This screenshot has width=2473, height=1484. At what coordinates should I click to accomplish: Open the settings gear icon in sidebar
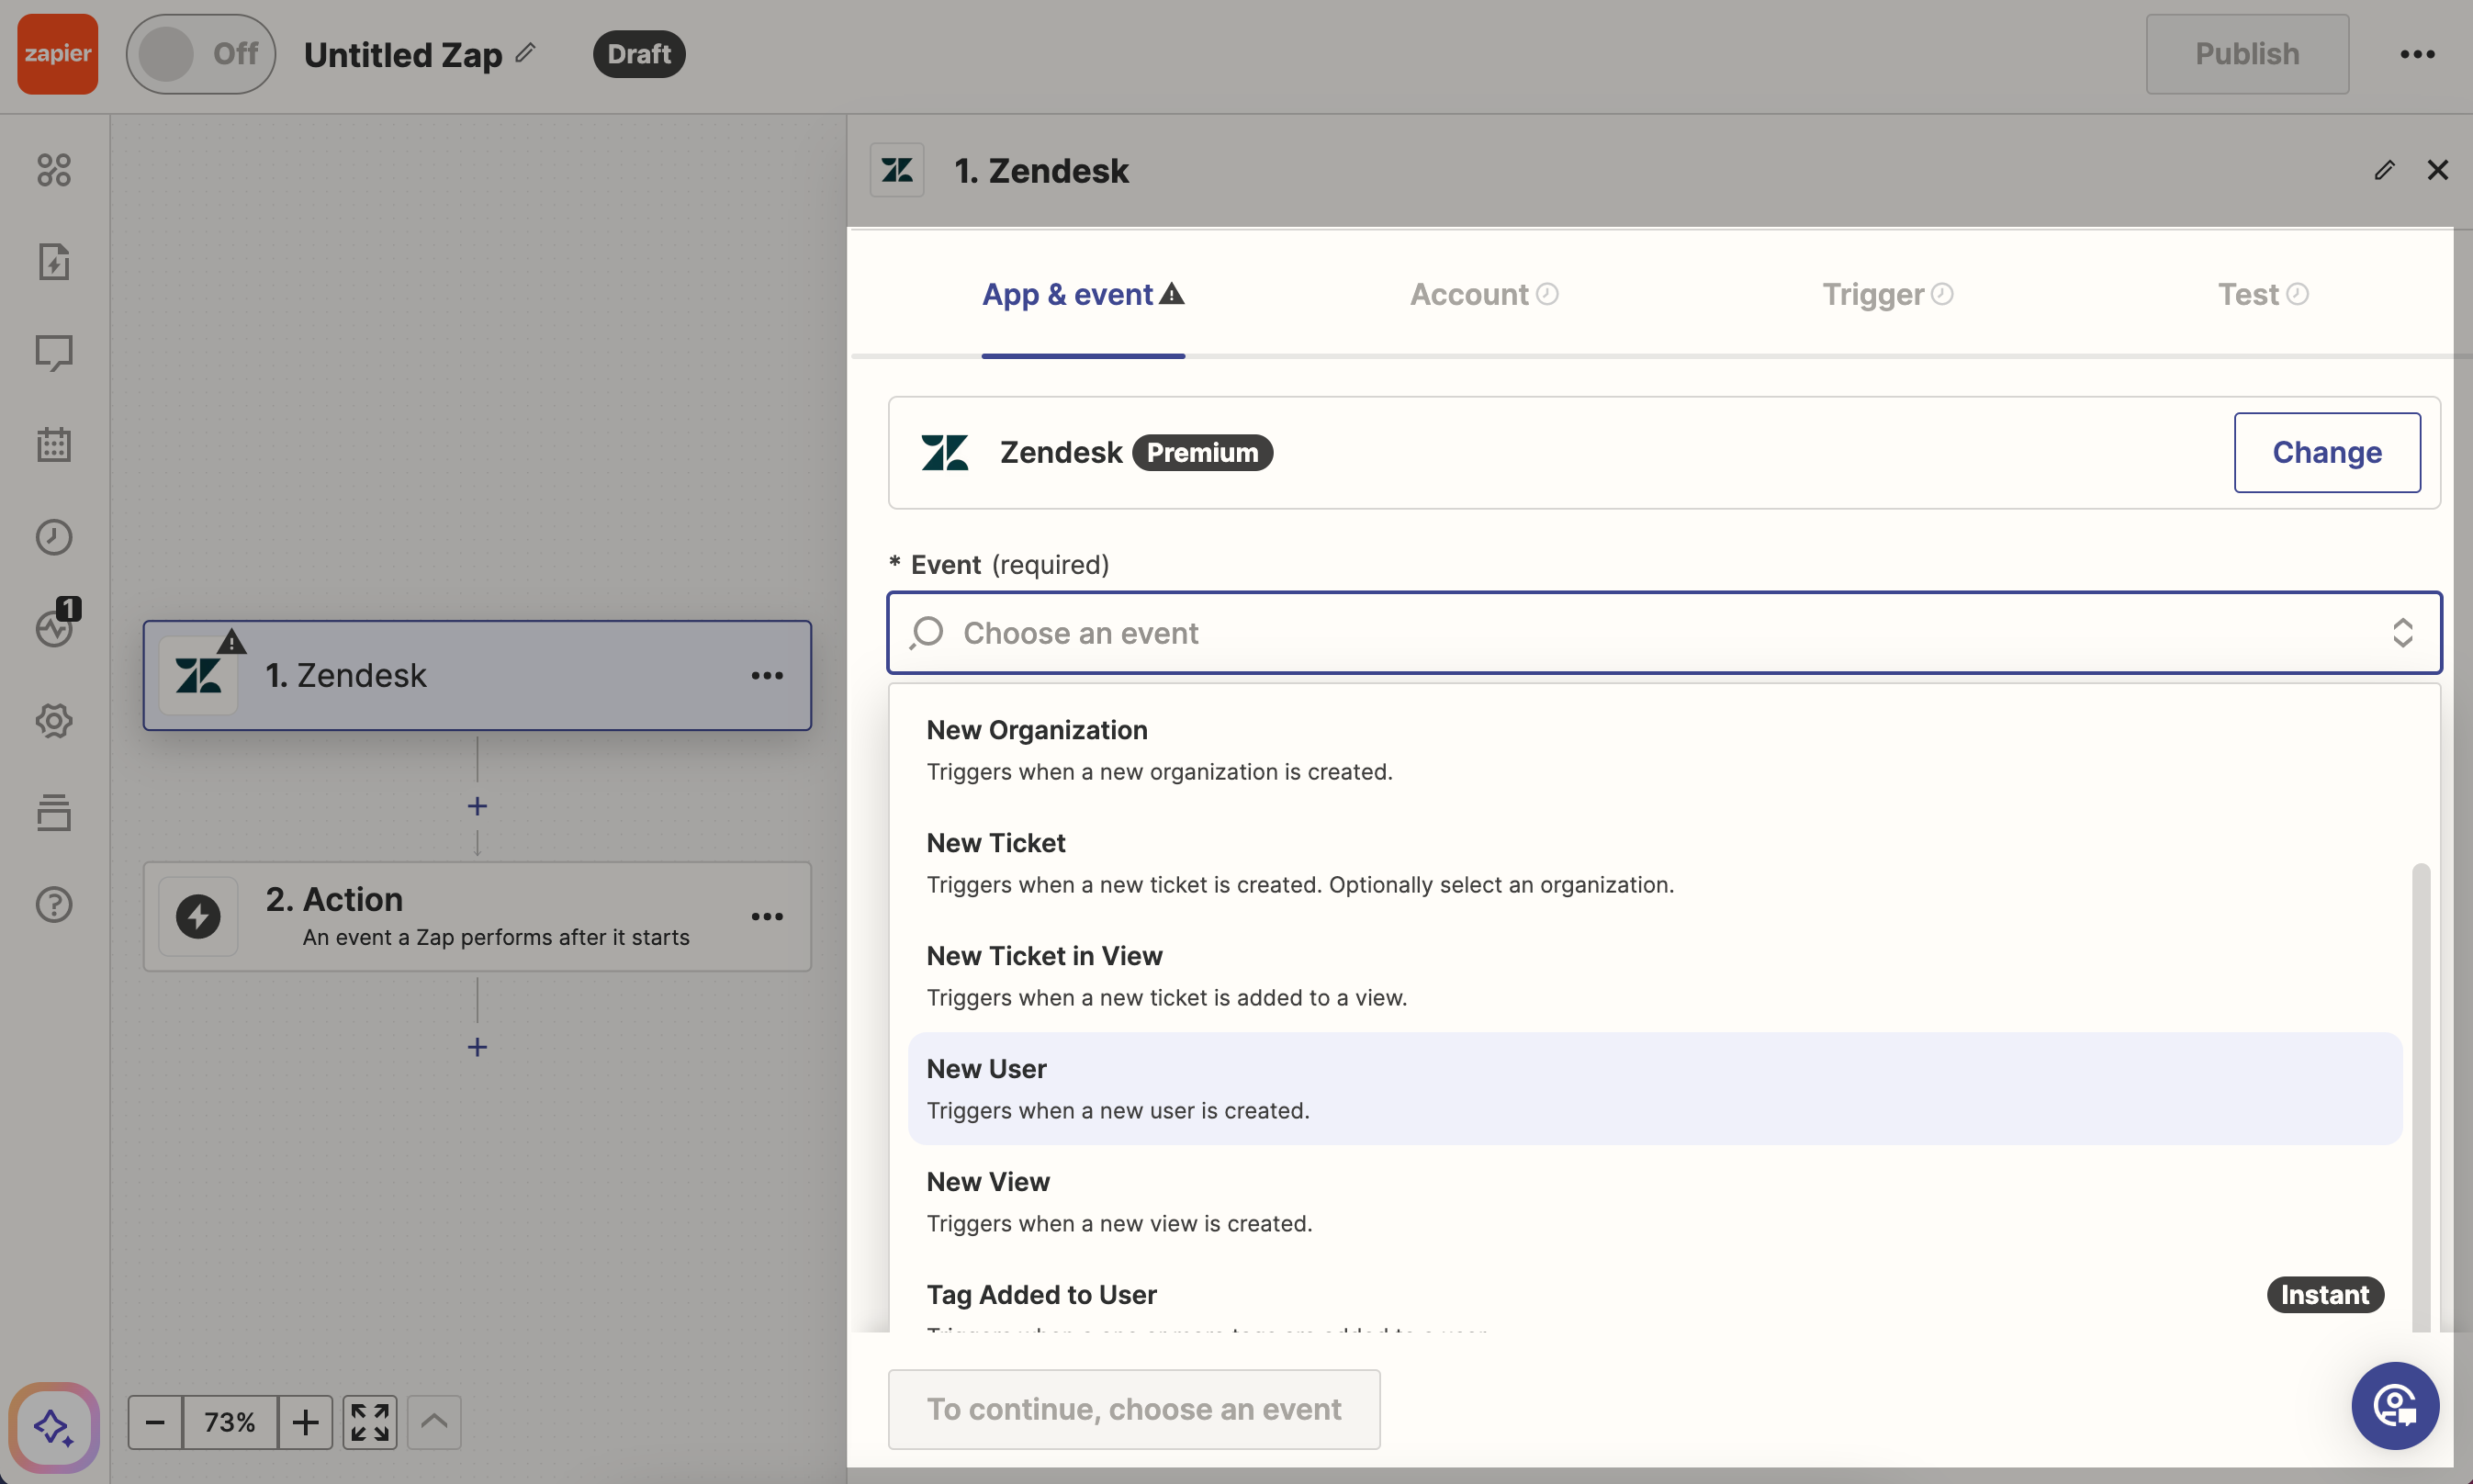pyautogui.click(x=54, y=721)
